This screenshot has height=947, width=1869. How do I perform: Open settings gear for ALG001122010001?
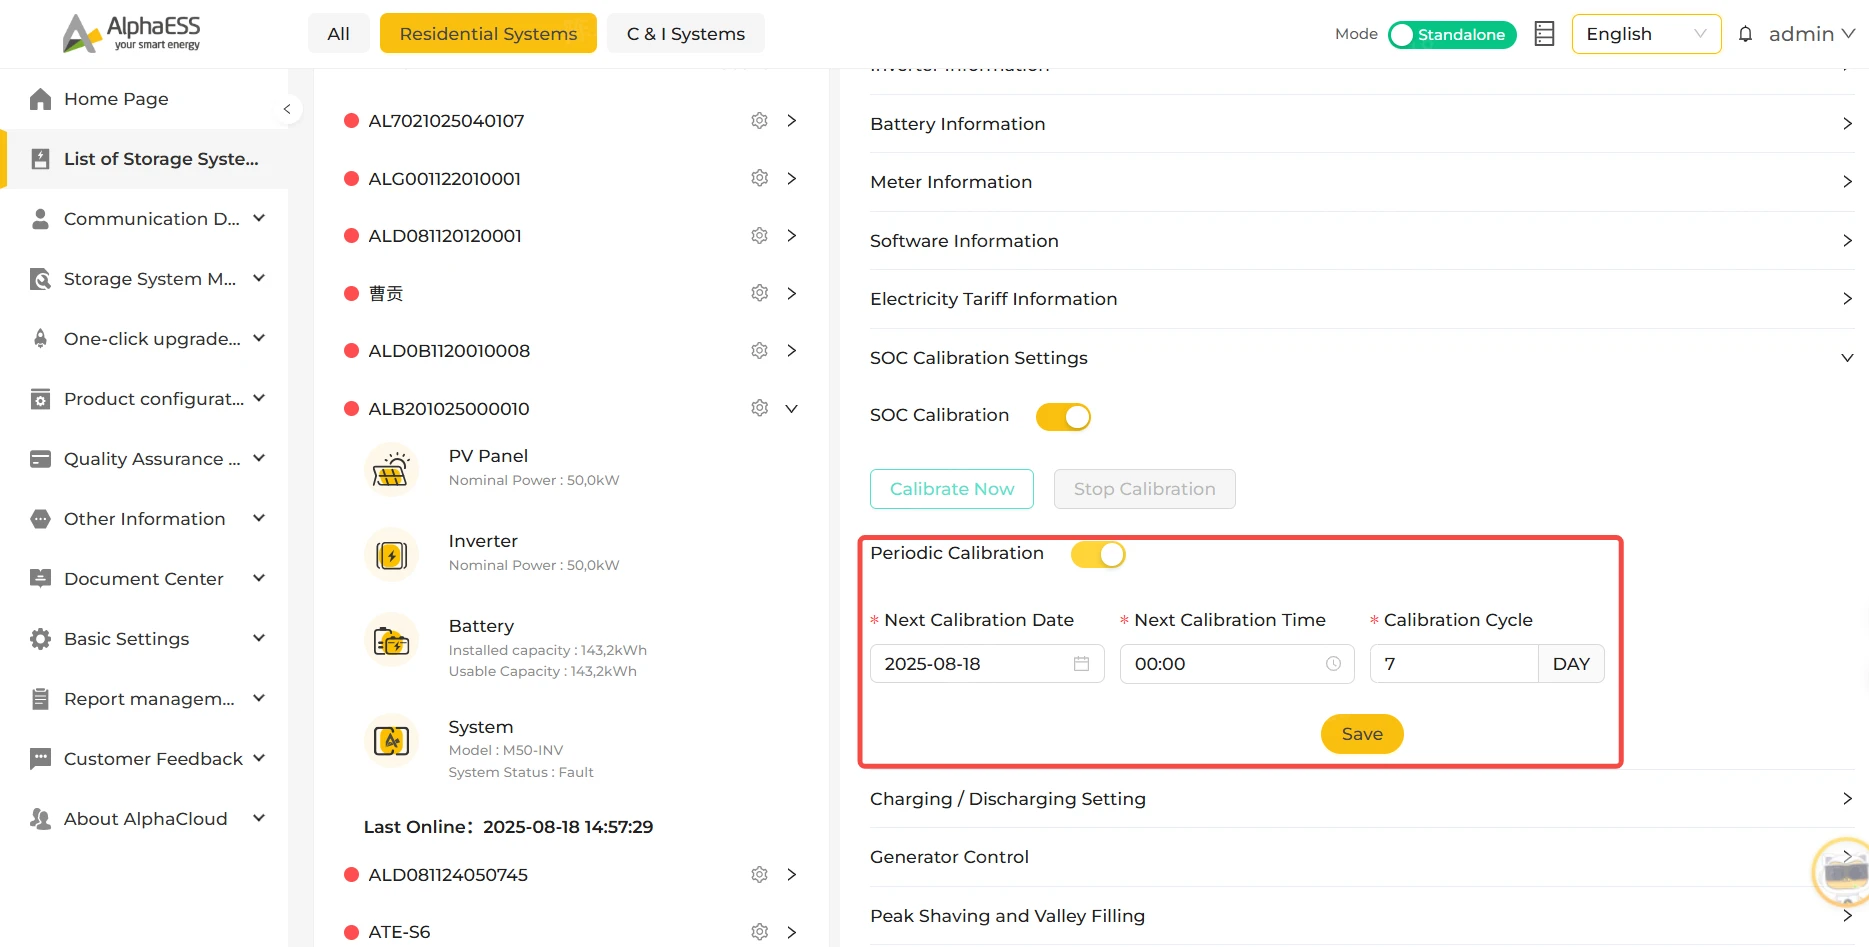pos(760,178)
